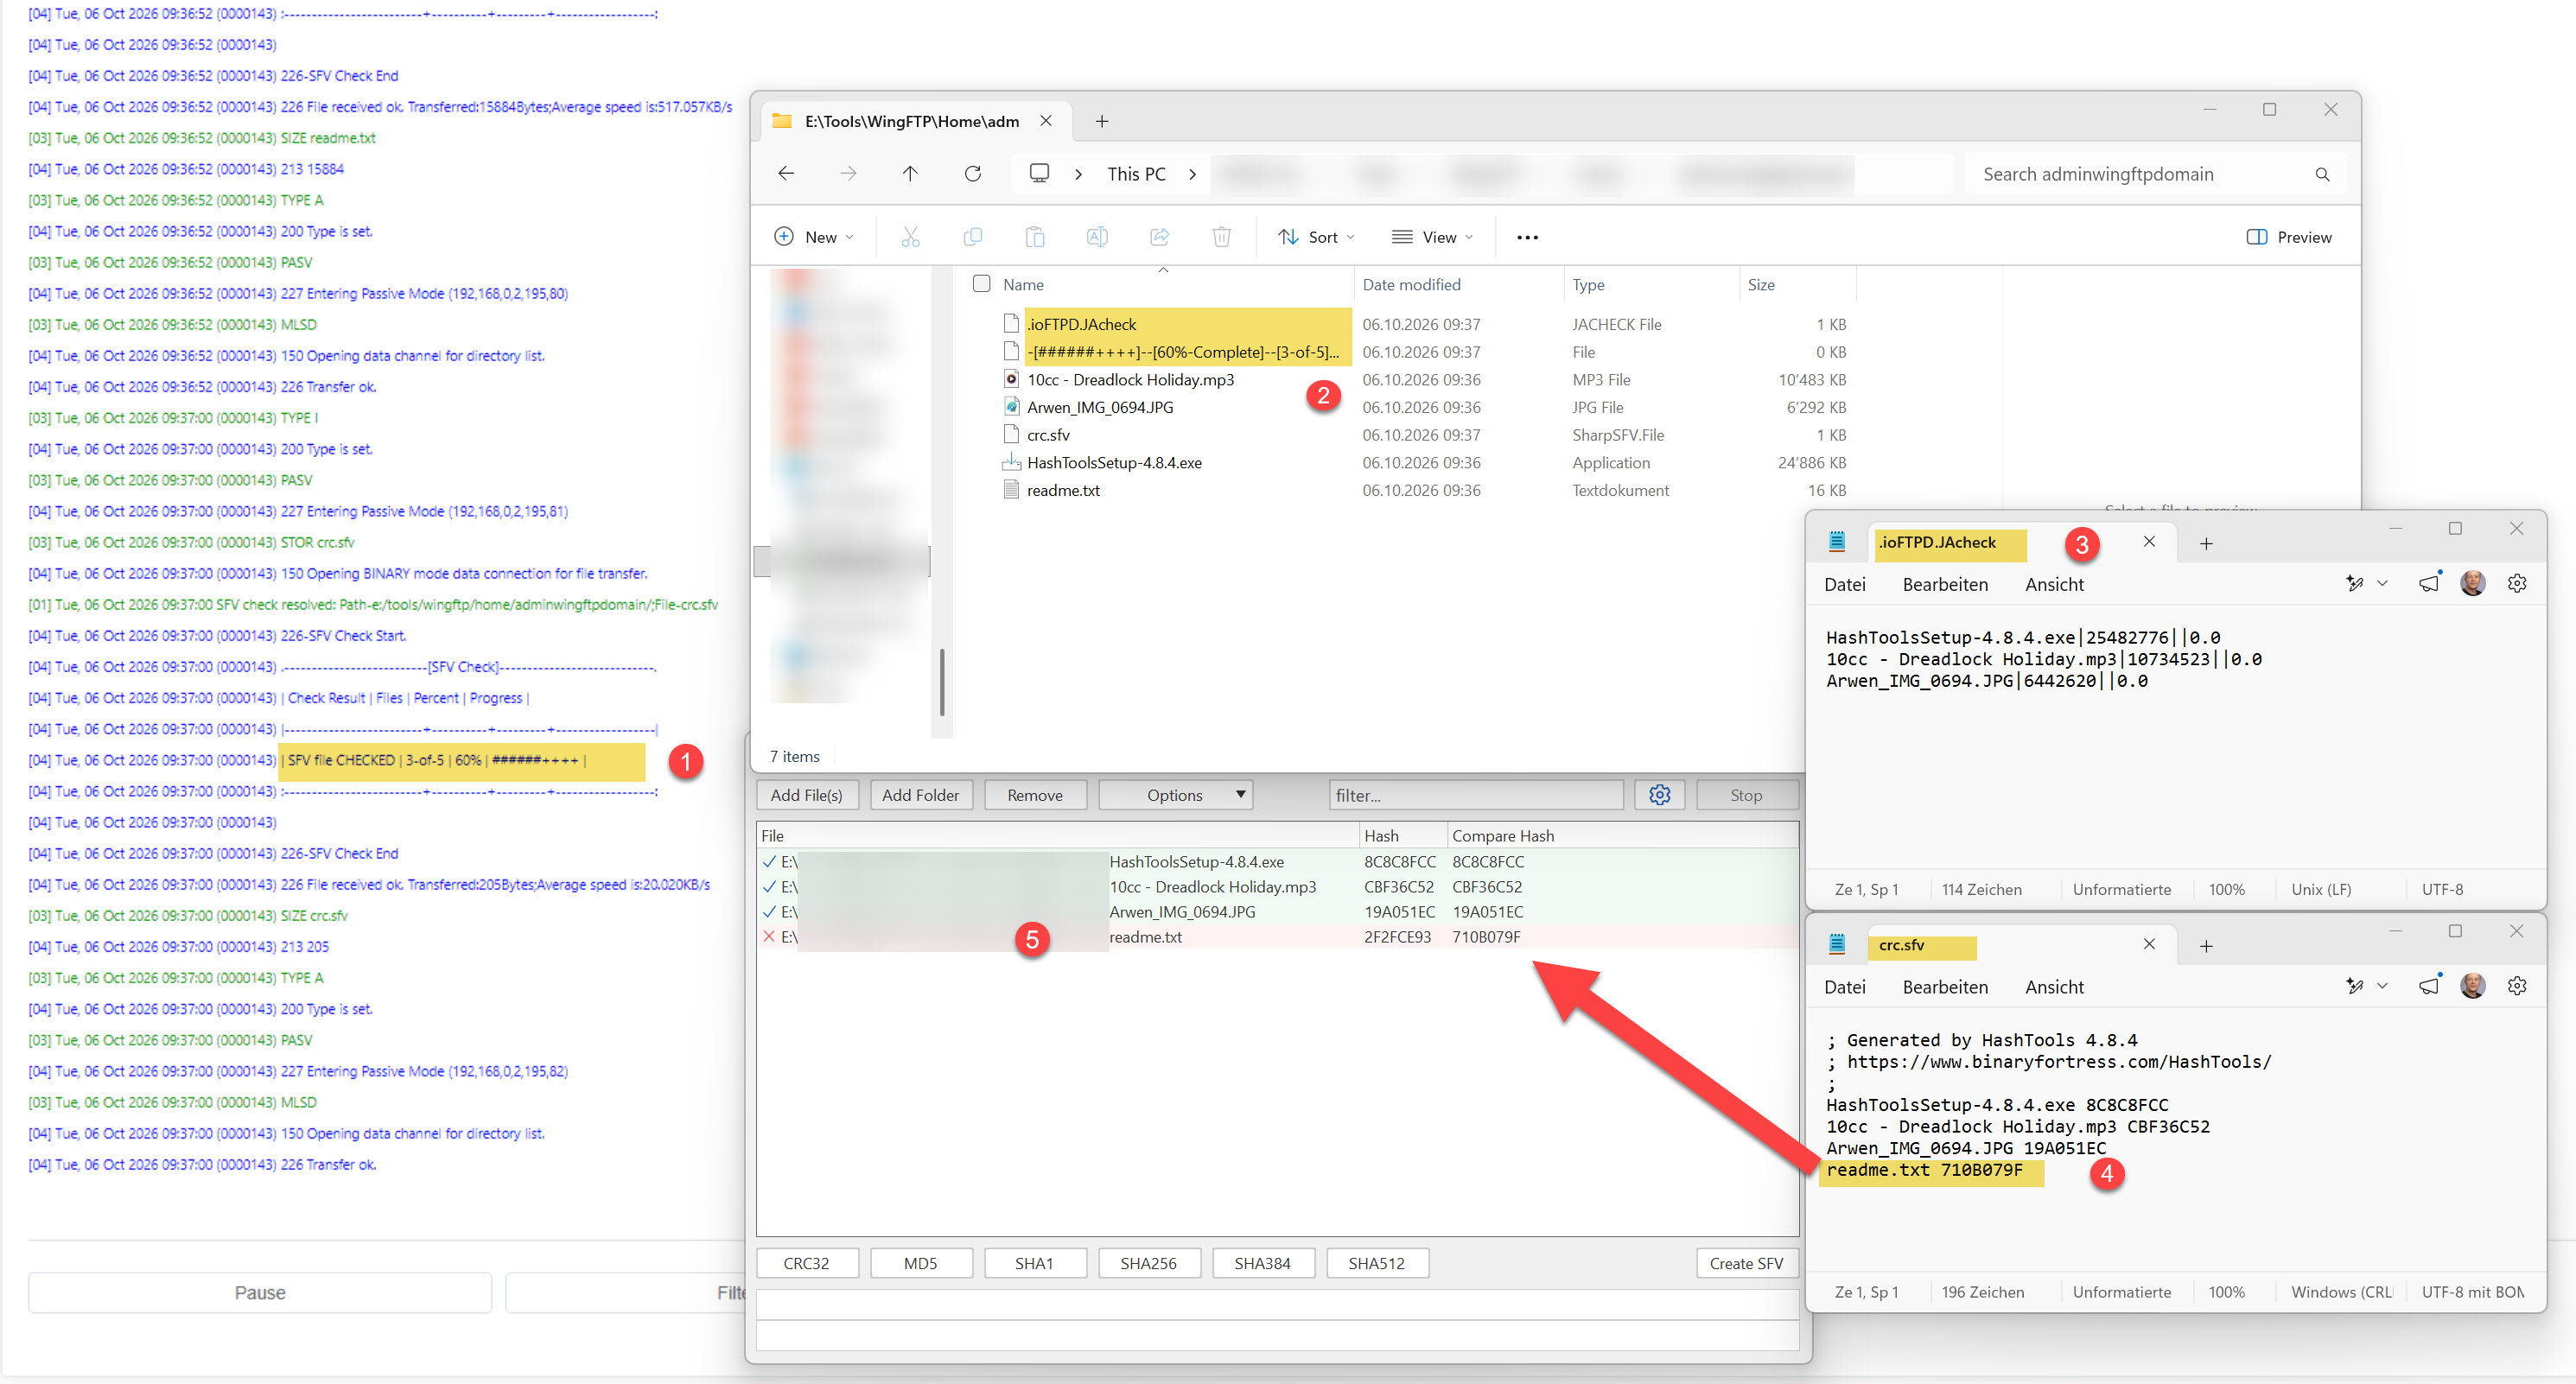Image resolution: width=2576 pixels, height=1384 pixels.
Task: Open the Options dropdown in HashTools
Action: [x=1175, y=795]
